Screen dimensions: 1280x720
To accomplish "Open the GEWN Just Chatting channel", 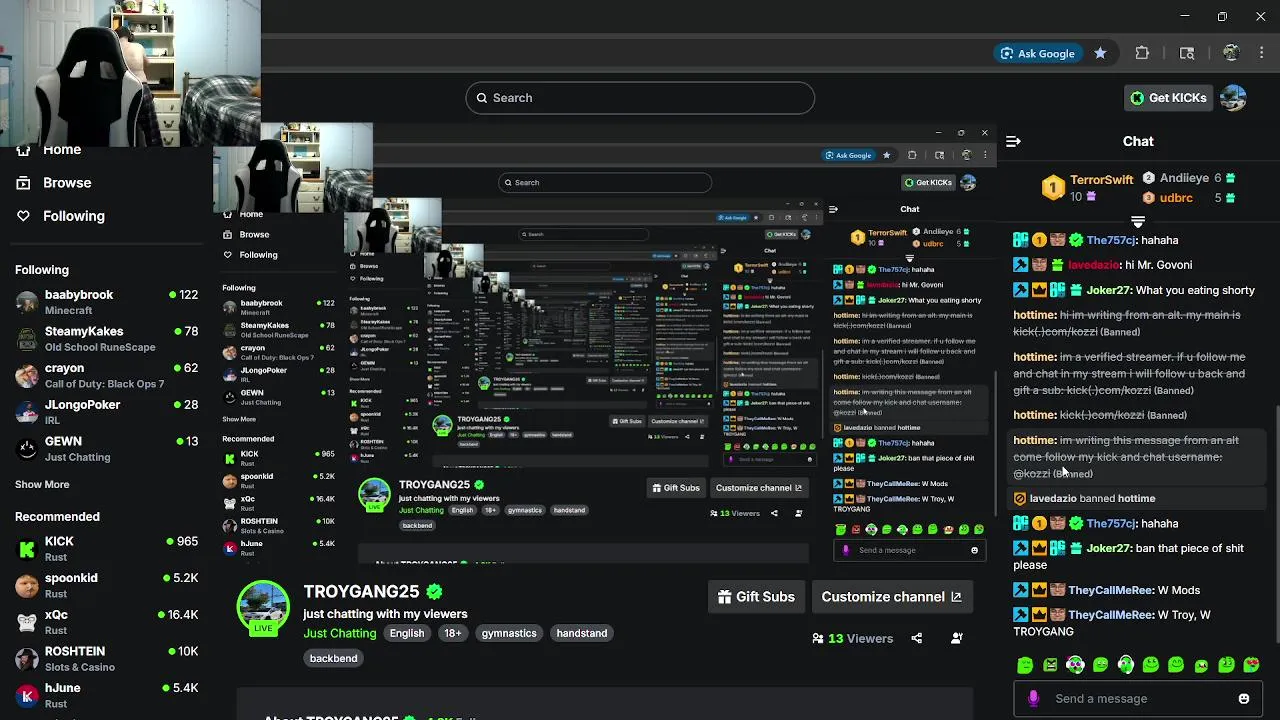I will [106, 448].
